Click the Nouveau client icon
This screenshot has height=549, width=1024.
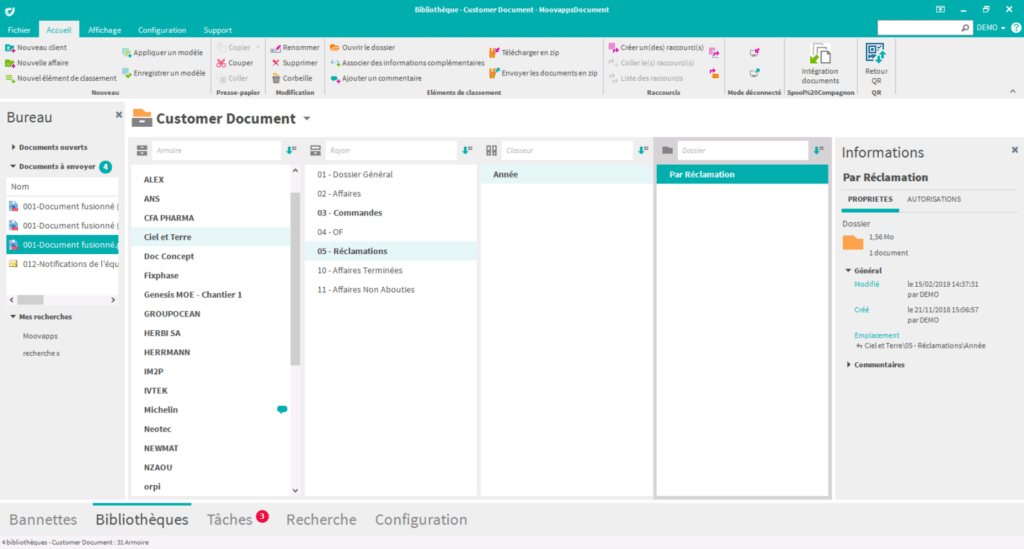(x=10, y=47)
